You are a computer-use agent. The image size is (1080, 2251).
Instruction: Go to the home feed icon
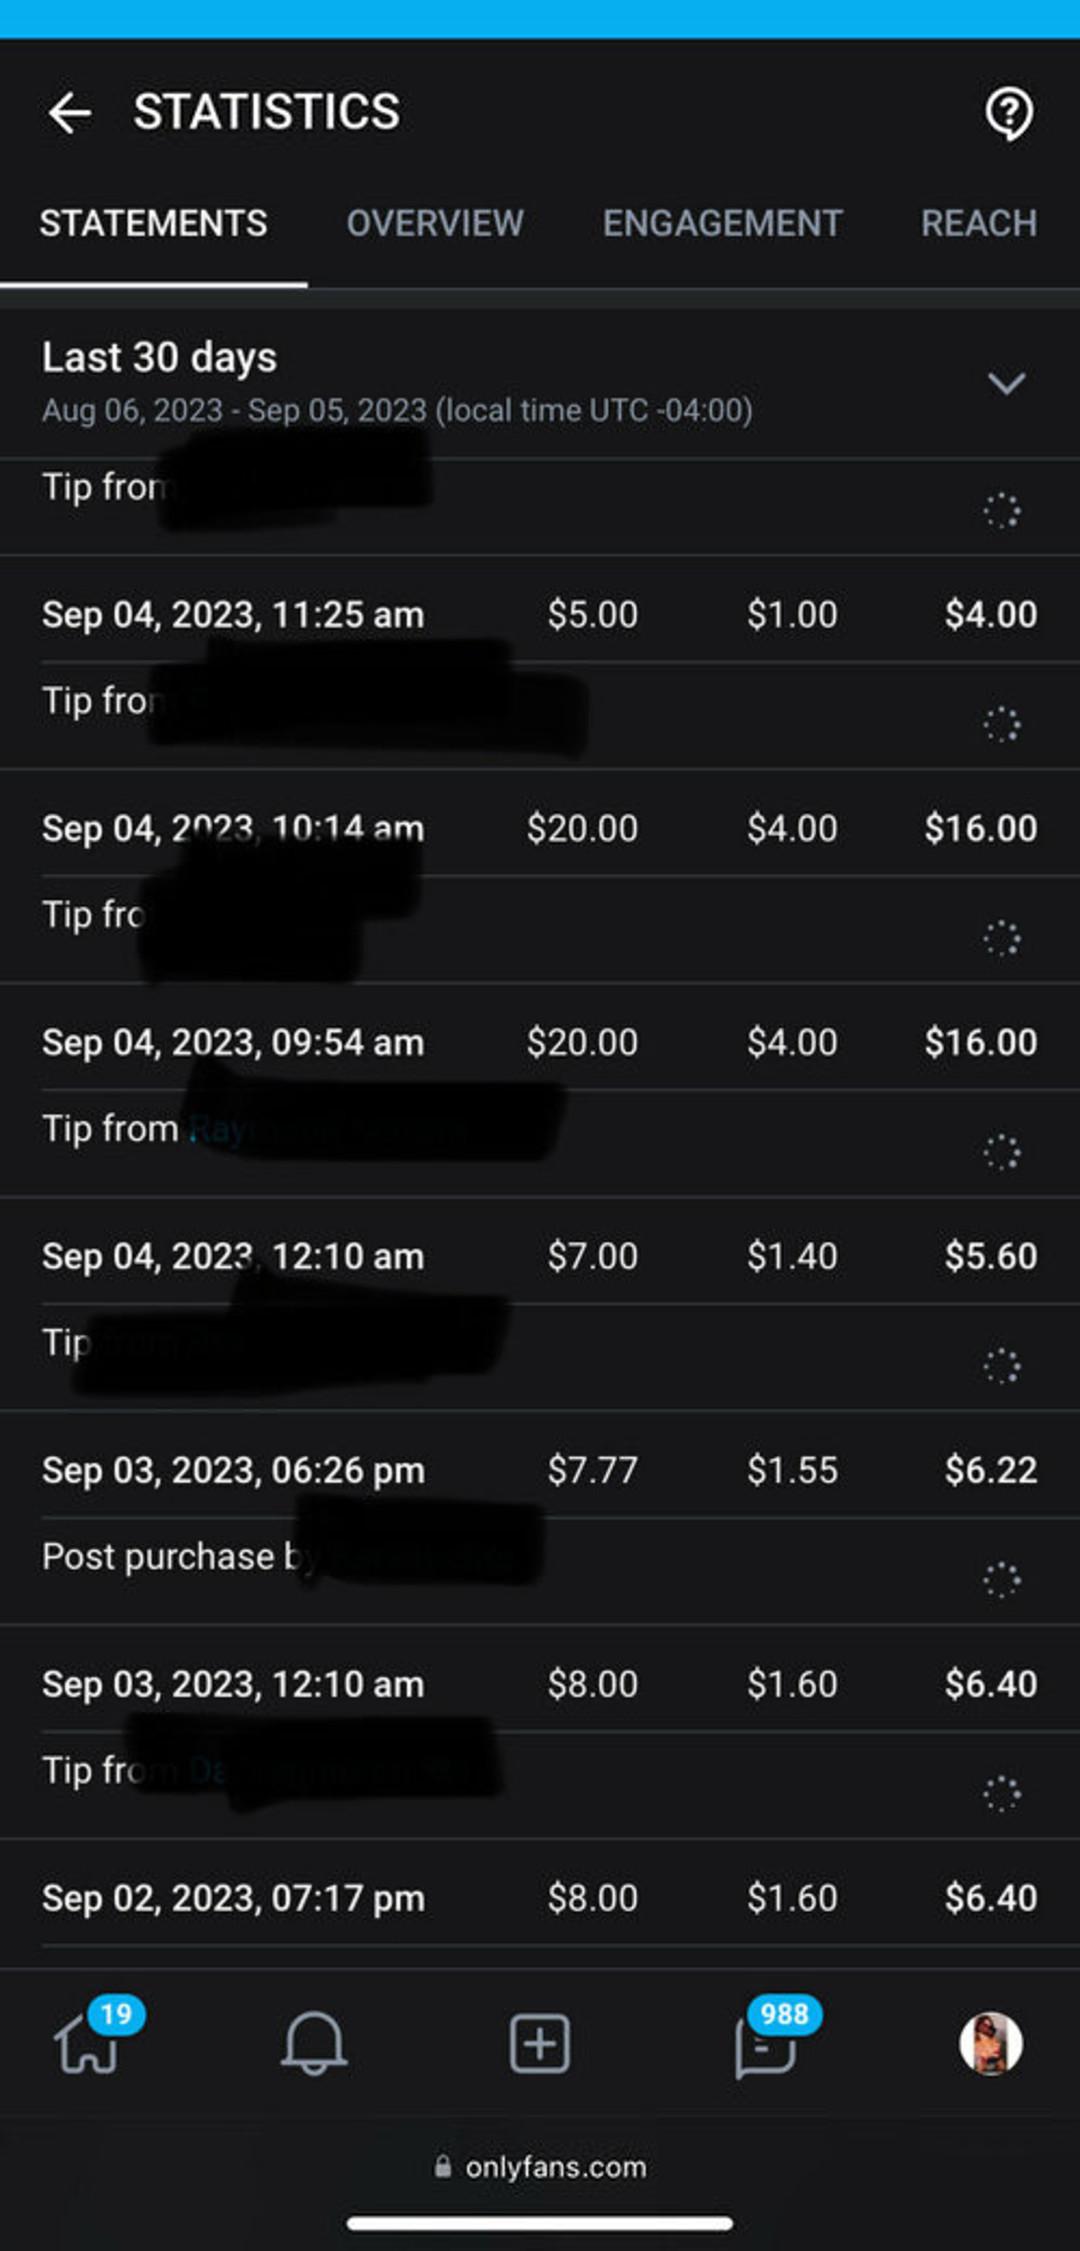(x=88, y=2043)
